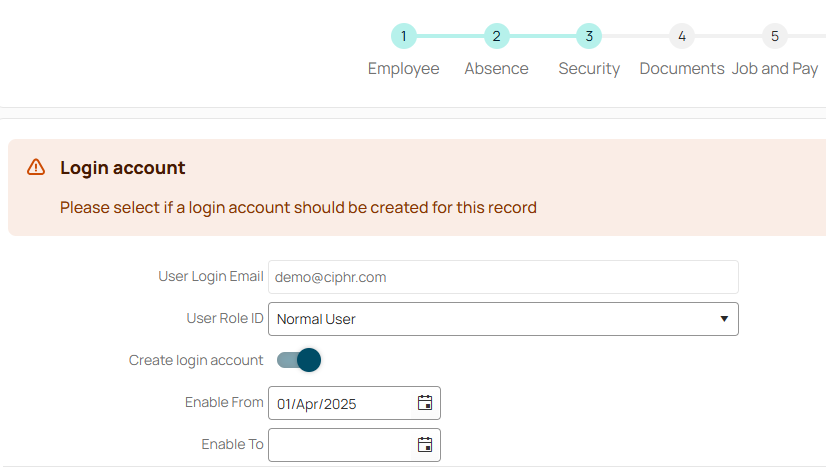Select step 5 circle for Job and Pay
The width and height of the screenshot is (826, 469).
(x=774, y=36)
